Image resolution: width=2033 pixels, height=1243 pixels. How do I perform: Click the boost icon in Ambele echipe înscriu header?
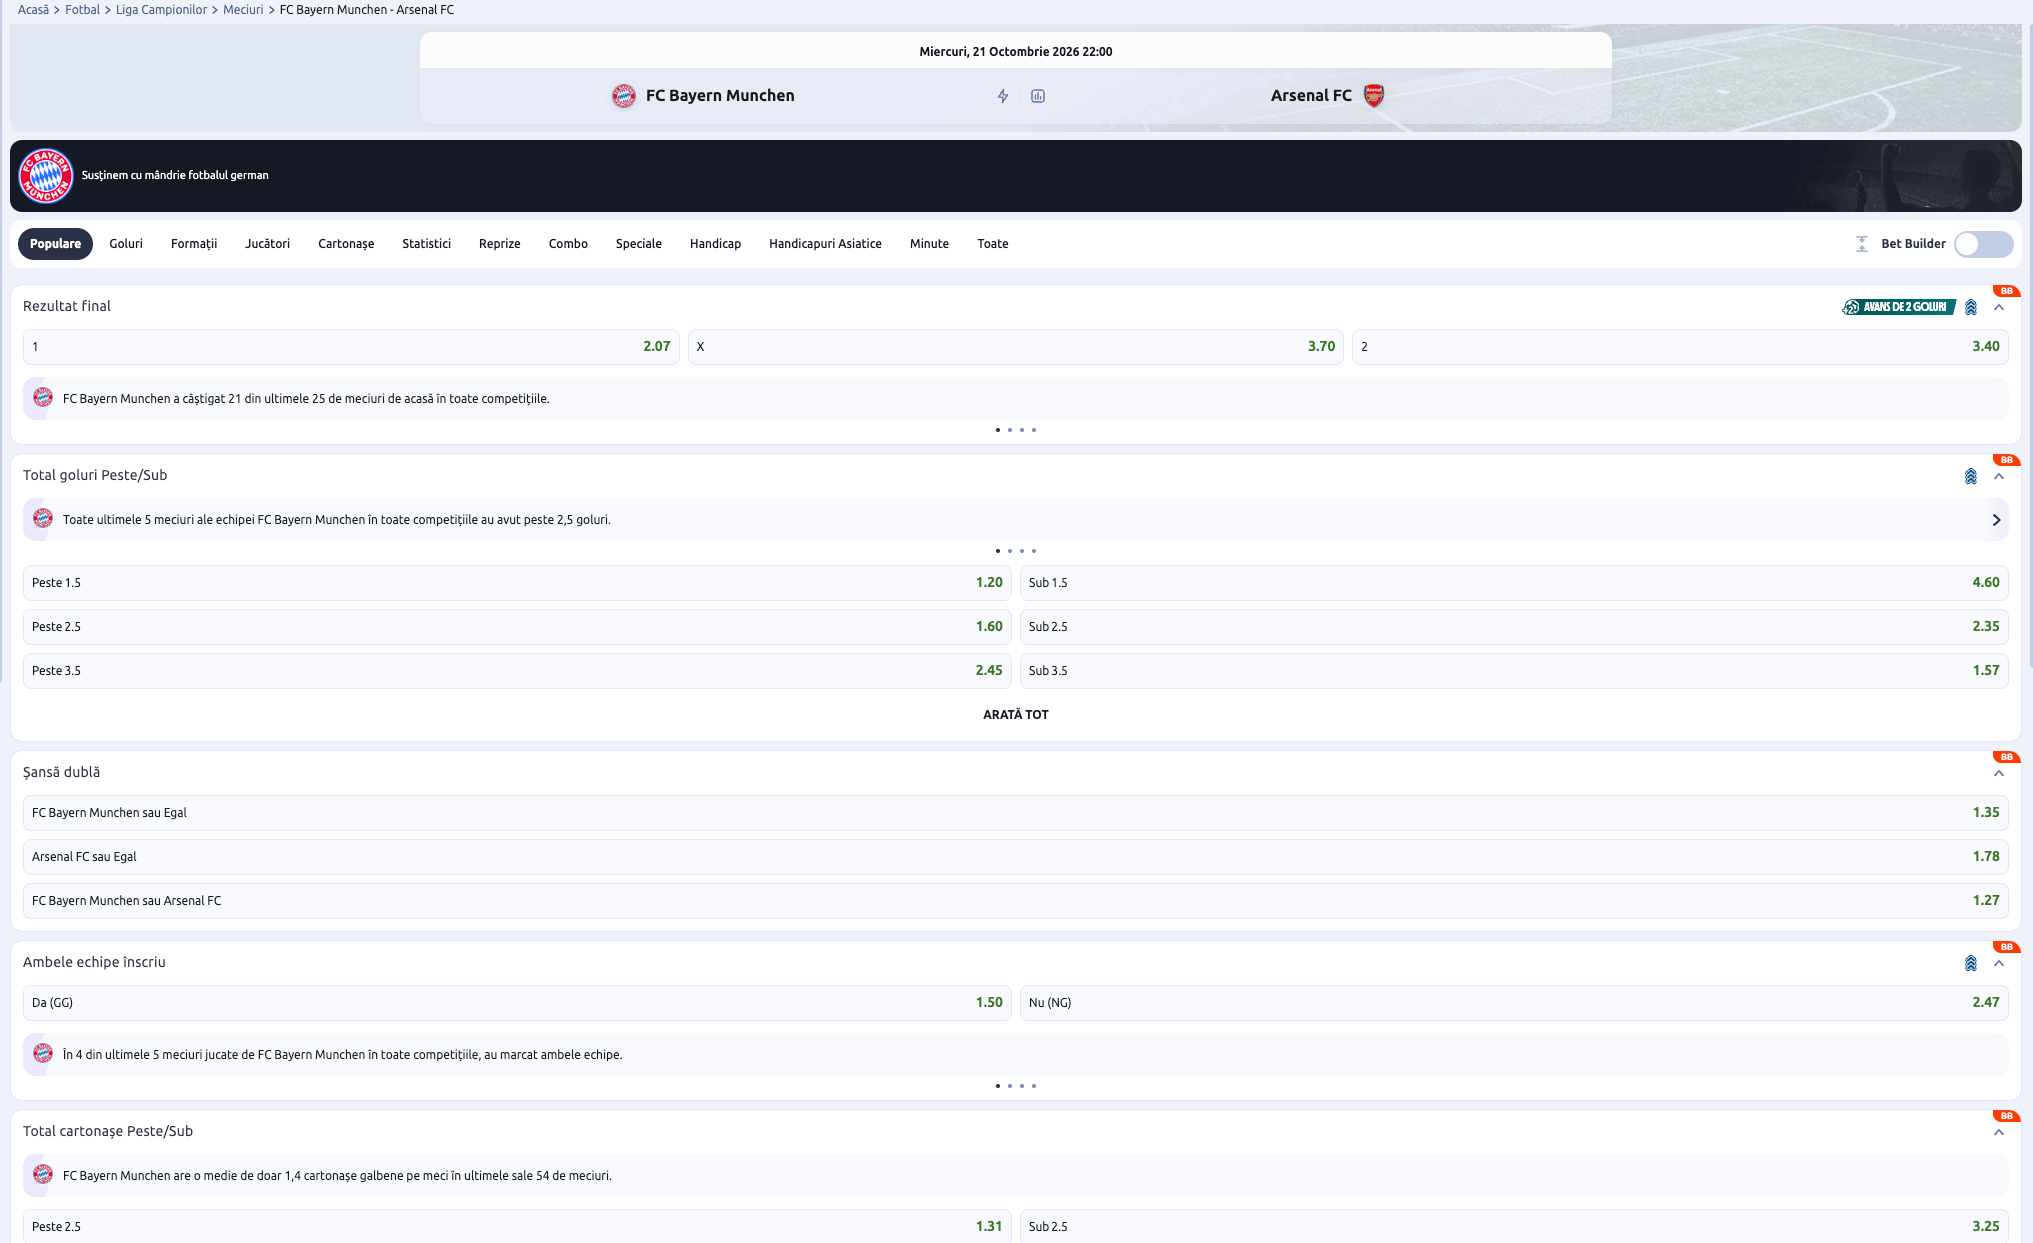pos(1971,963)
